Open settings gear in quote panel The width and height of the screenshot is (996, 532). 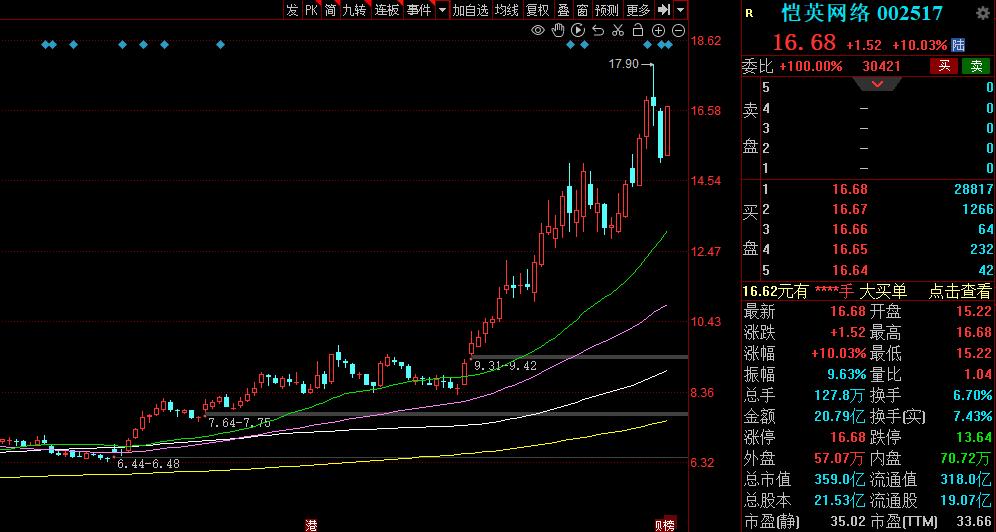point(984,13)
